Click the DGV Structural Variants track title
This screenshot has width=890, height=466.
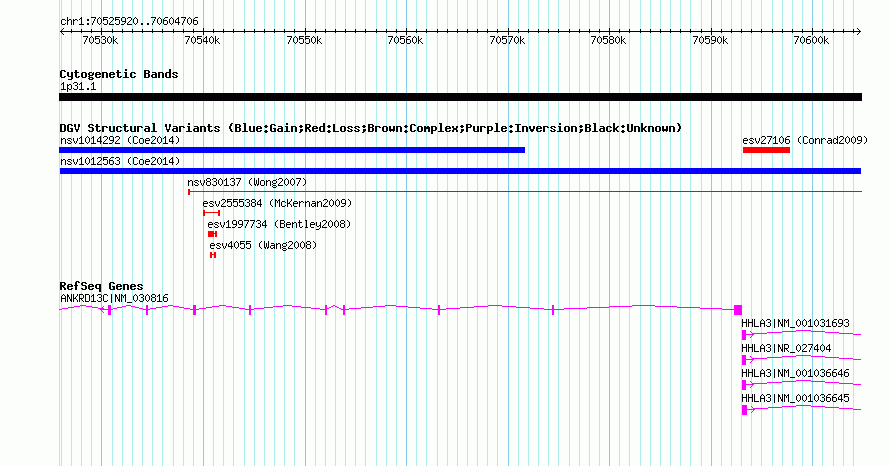click(371, 128)
